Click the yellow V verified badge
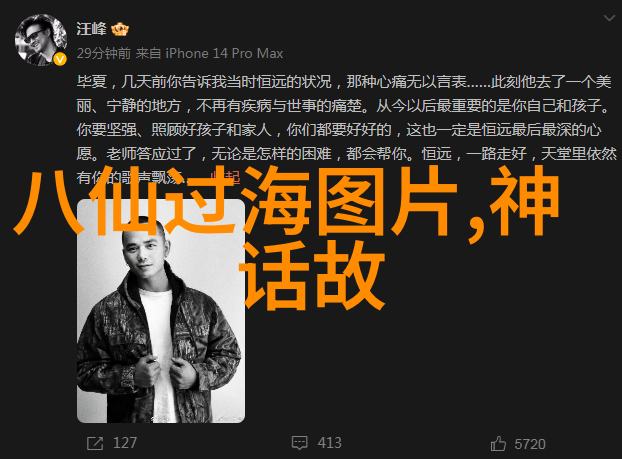Screen dimensions: 622x459 click(x=60, y=60)
